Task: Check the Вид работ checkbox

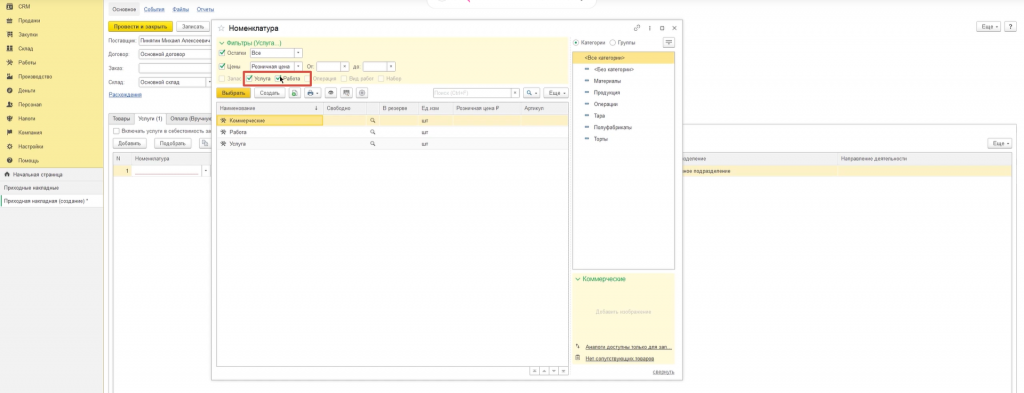Action: [345, 78]
